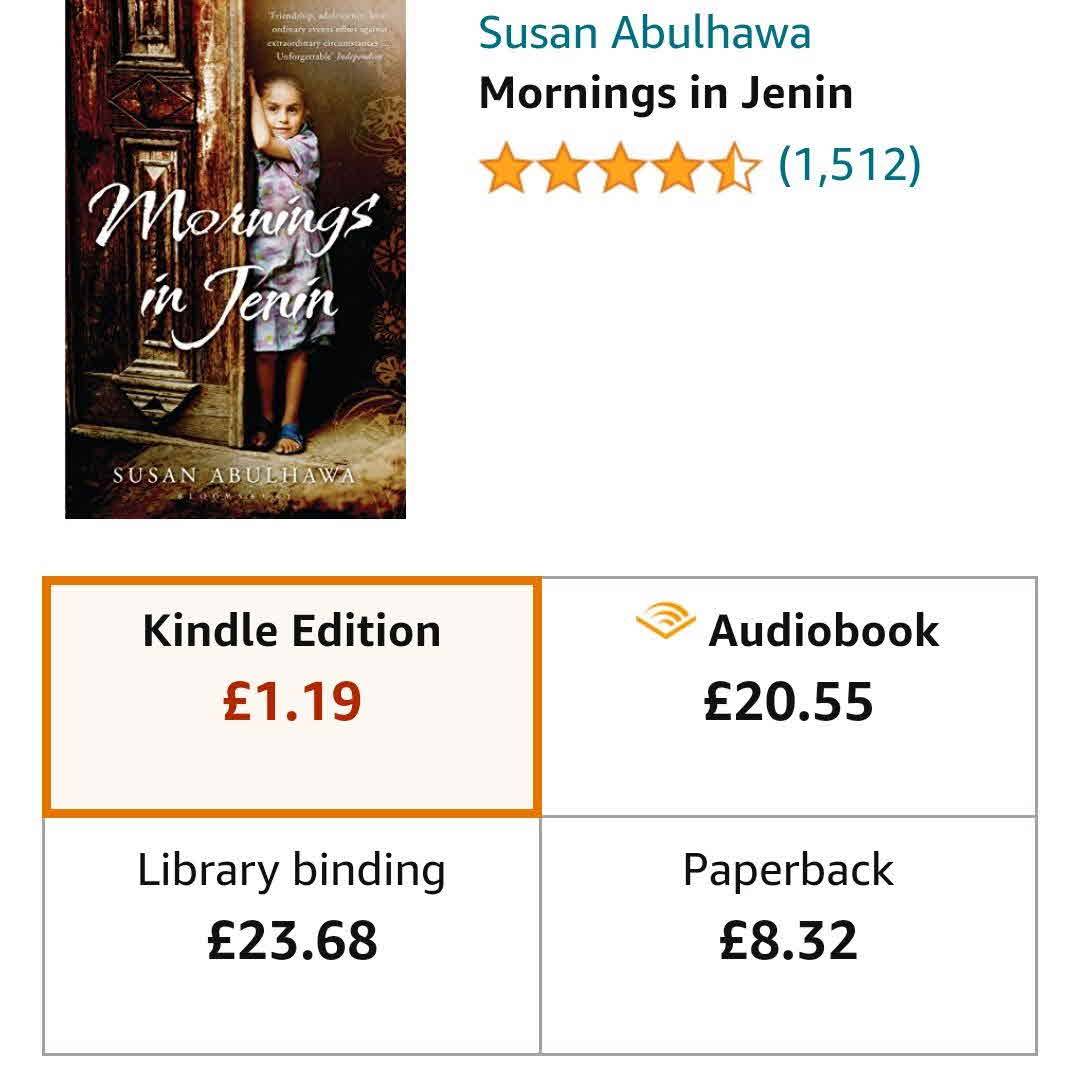Click author name printed on book cover
Screen dimensions: 1079x1079
click(234, 475)
